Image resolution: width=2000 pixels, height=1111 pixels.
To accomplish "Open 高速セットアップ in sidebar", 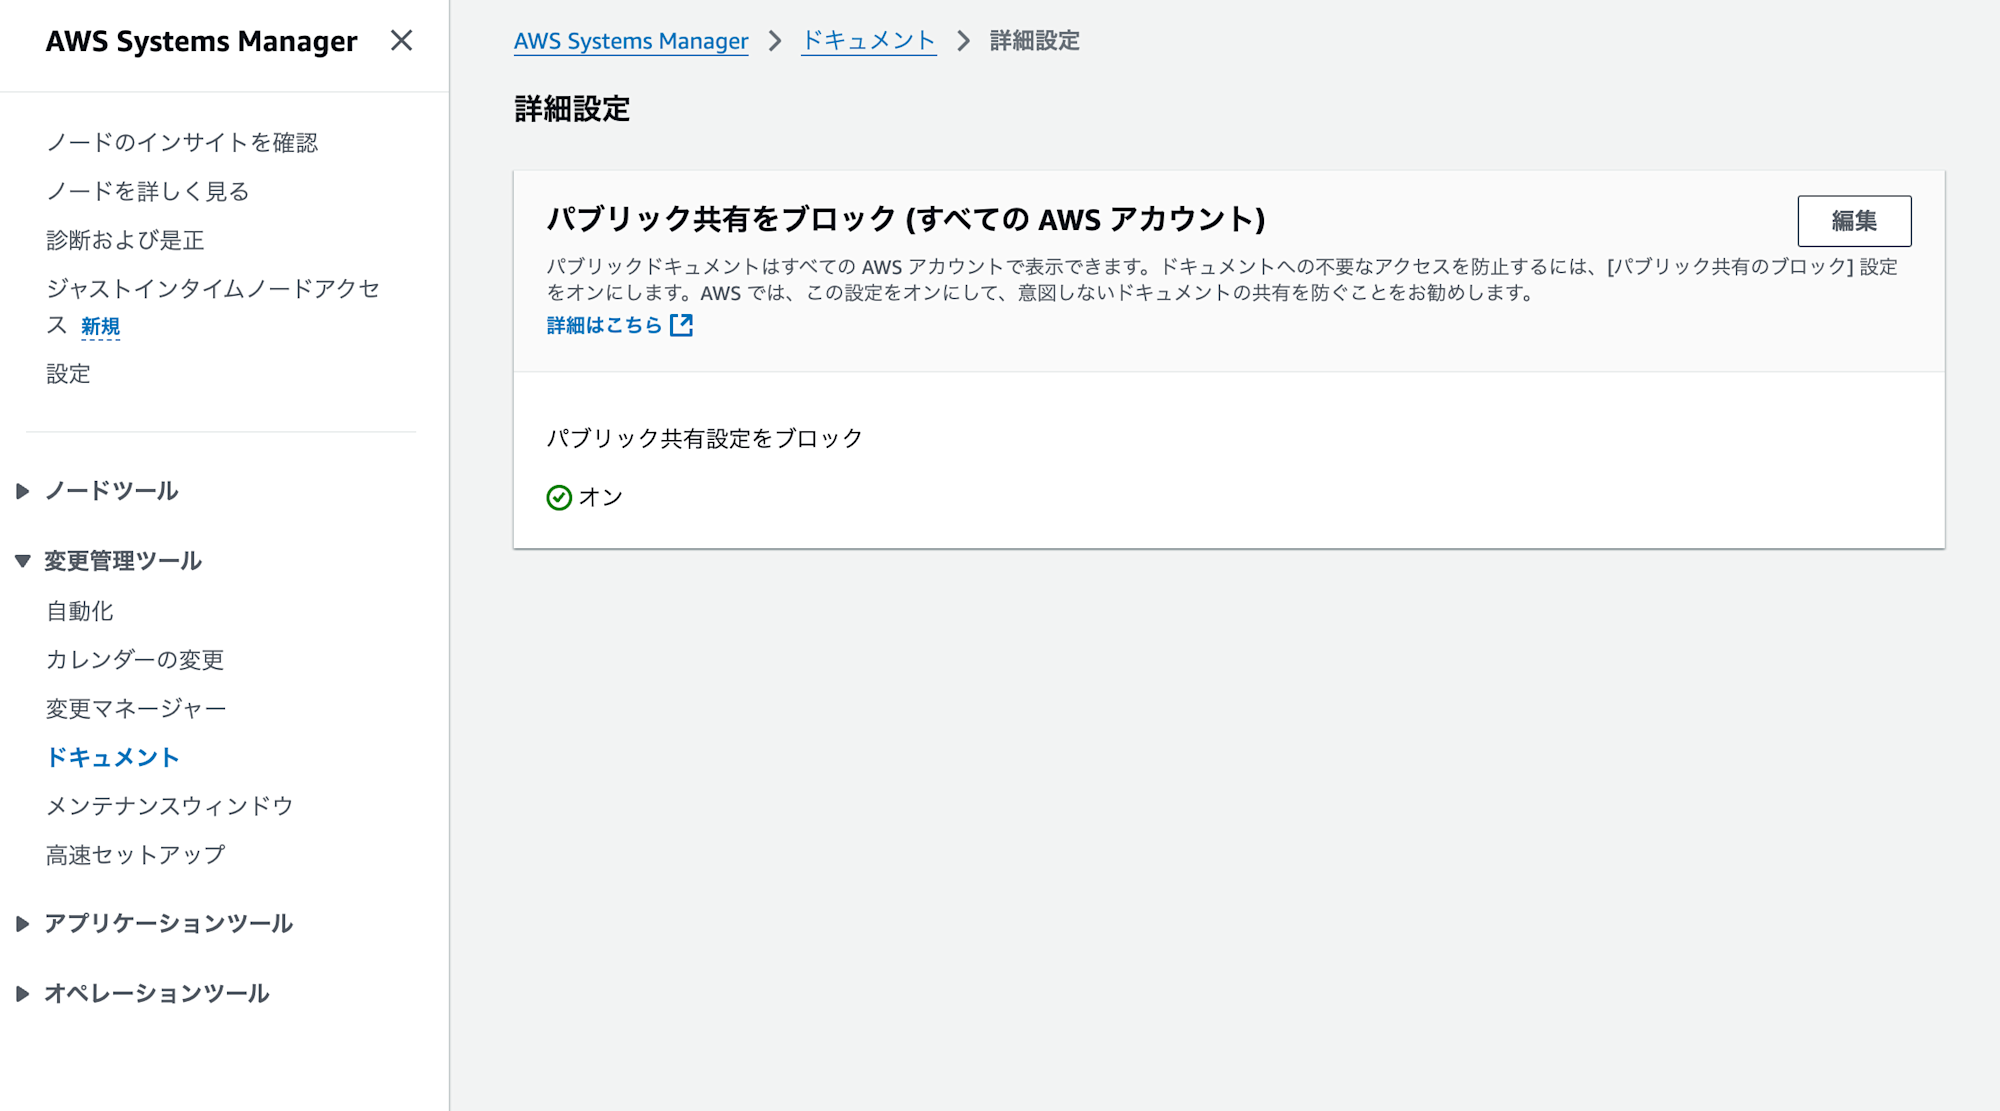I will point(136,855).
